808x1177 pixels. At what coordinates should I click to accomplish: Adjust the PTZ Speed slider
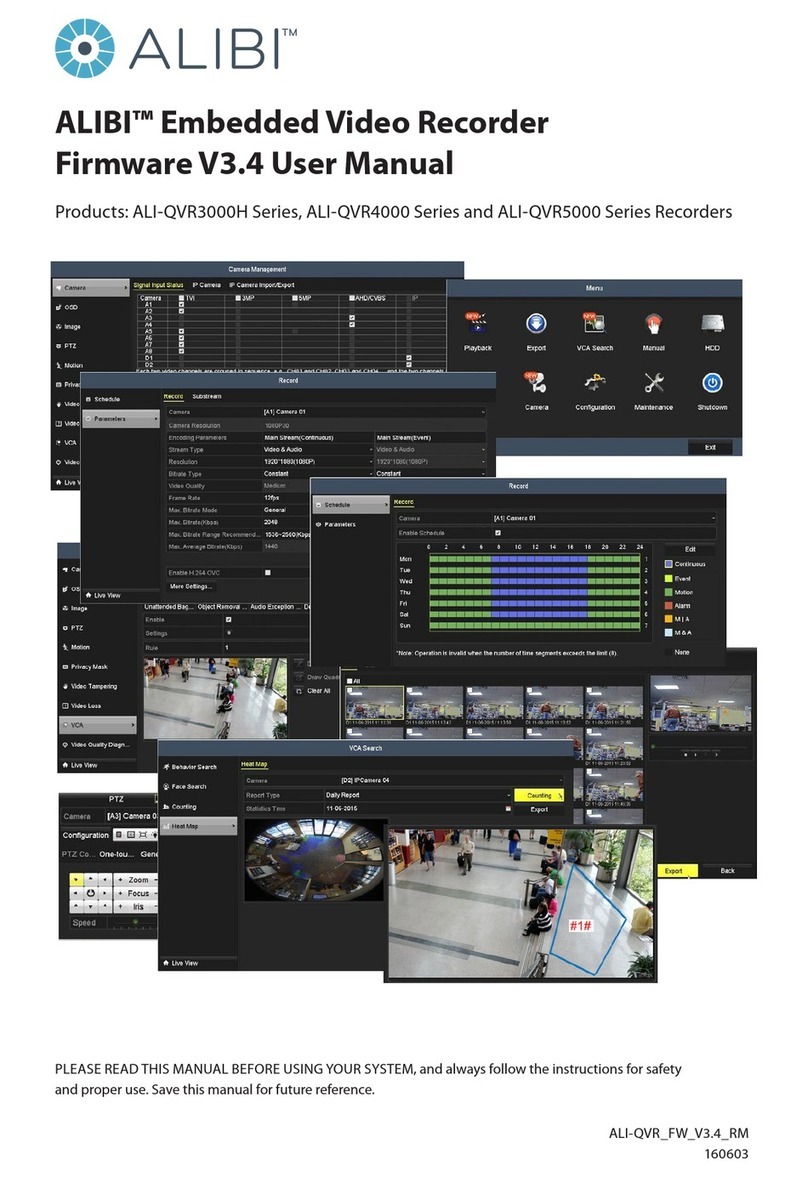[x=133, y=923]
